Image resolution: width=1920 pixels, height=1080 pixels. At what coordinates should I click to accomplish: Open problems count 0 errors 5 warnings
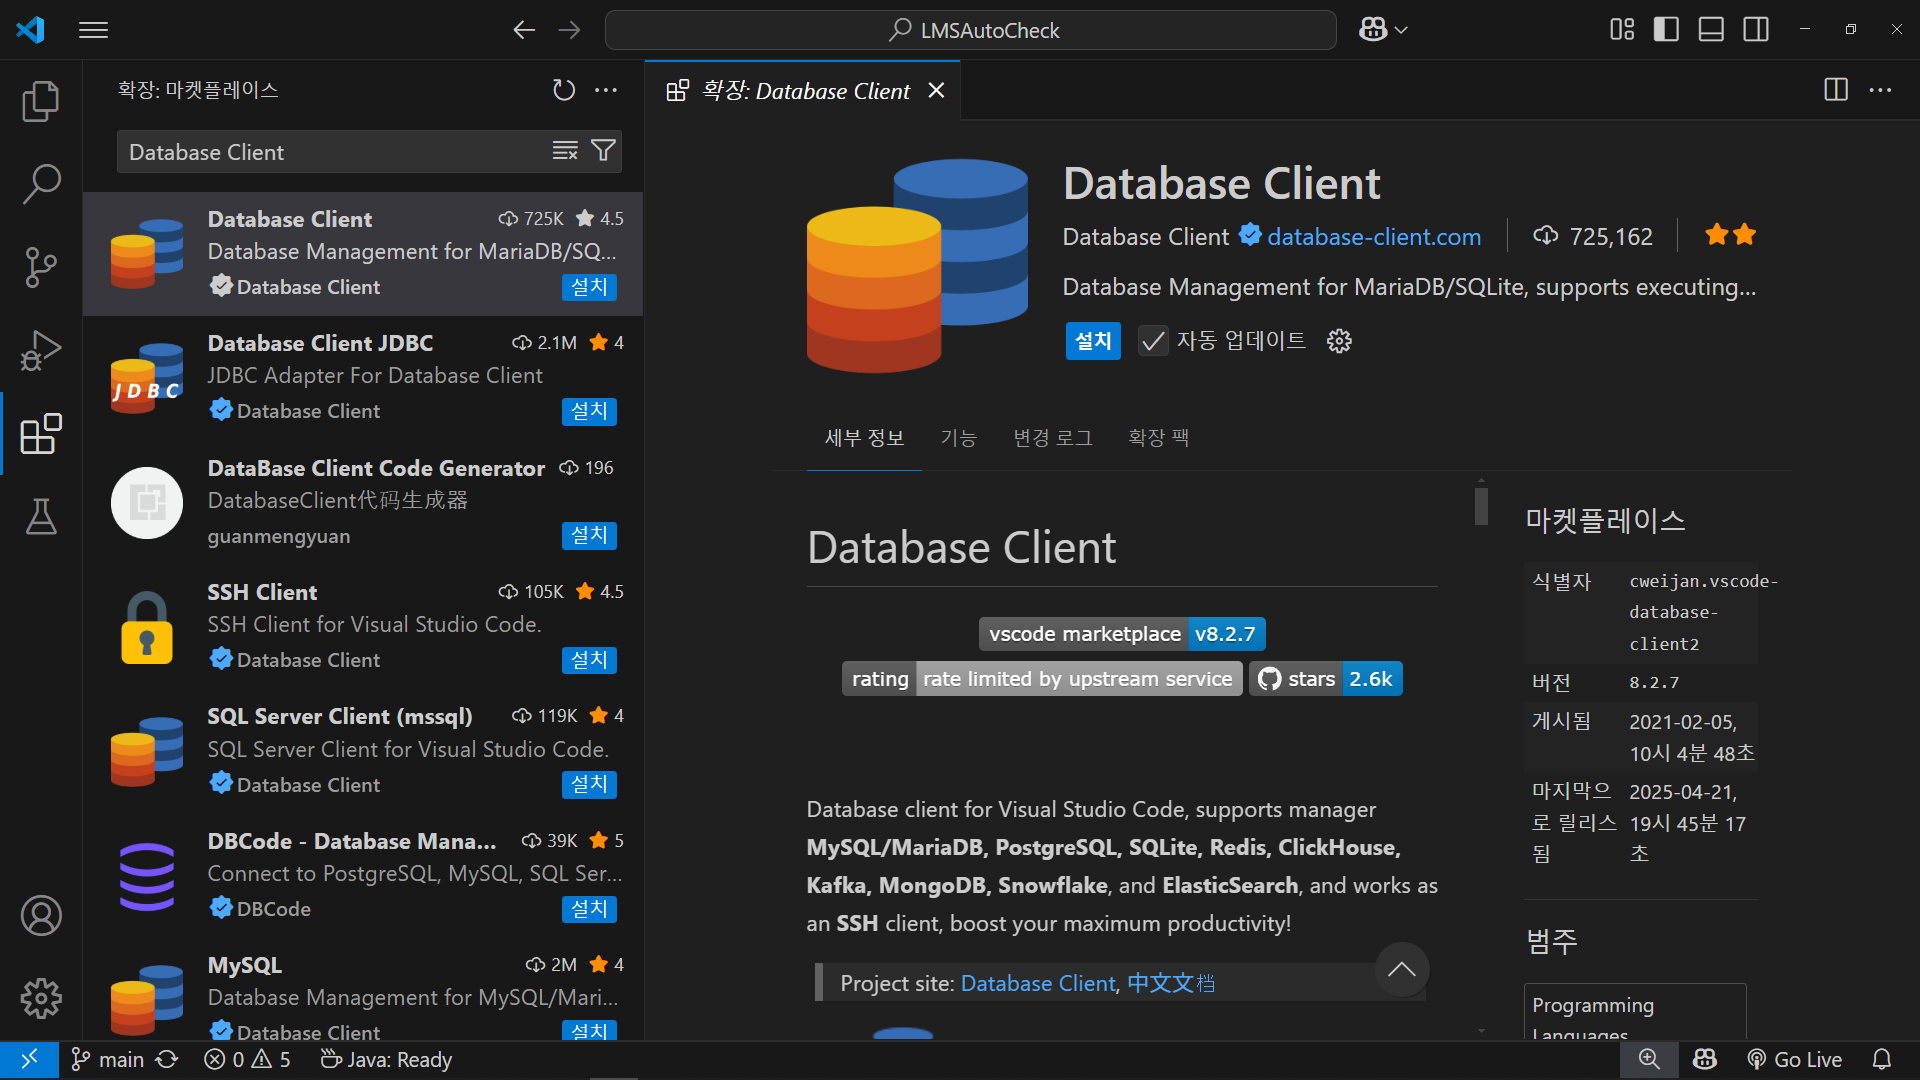coord(247,1059)
